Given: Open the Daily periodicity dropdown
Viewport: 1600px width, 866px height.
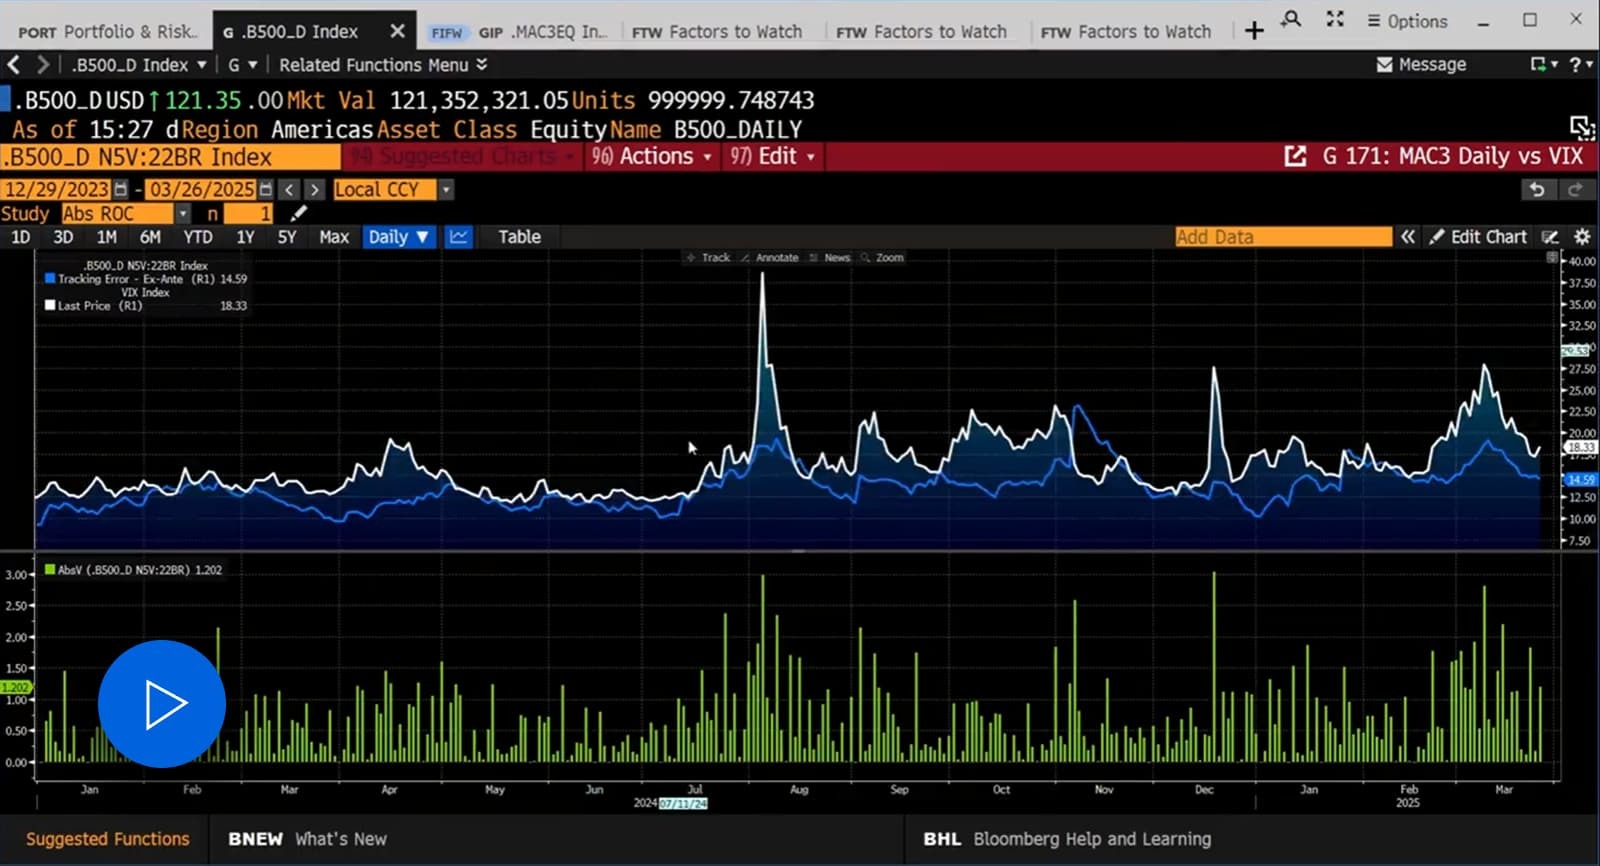Looking at the screenshot, I should point(398,237).
